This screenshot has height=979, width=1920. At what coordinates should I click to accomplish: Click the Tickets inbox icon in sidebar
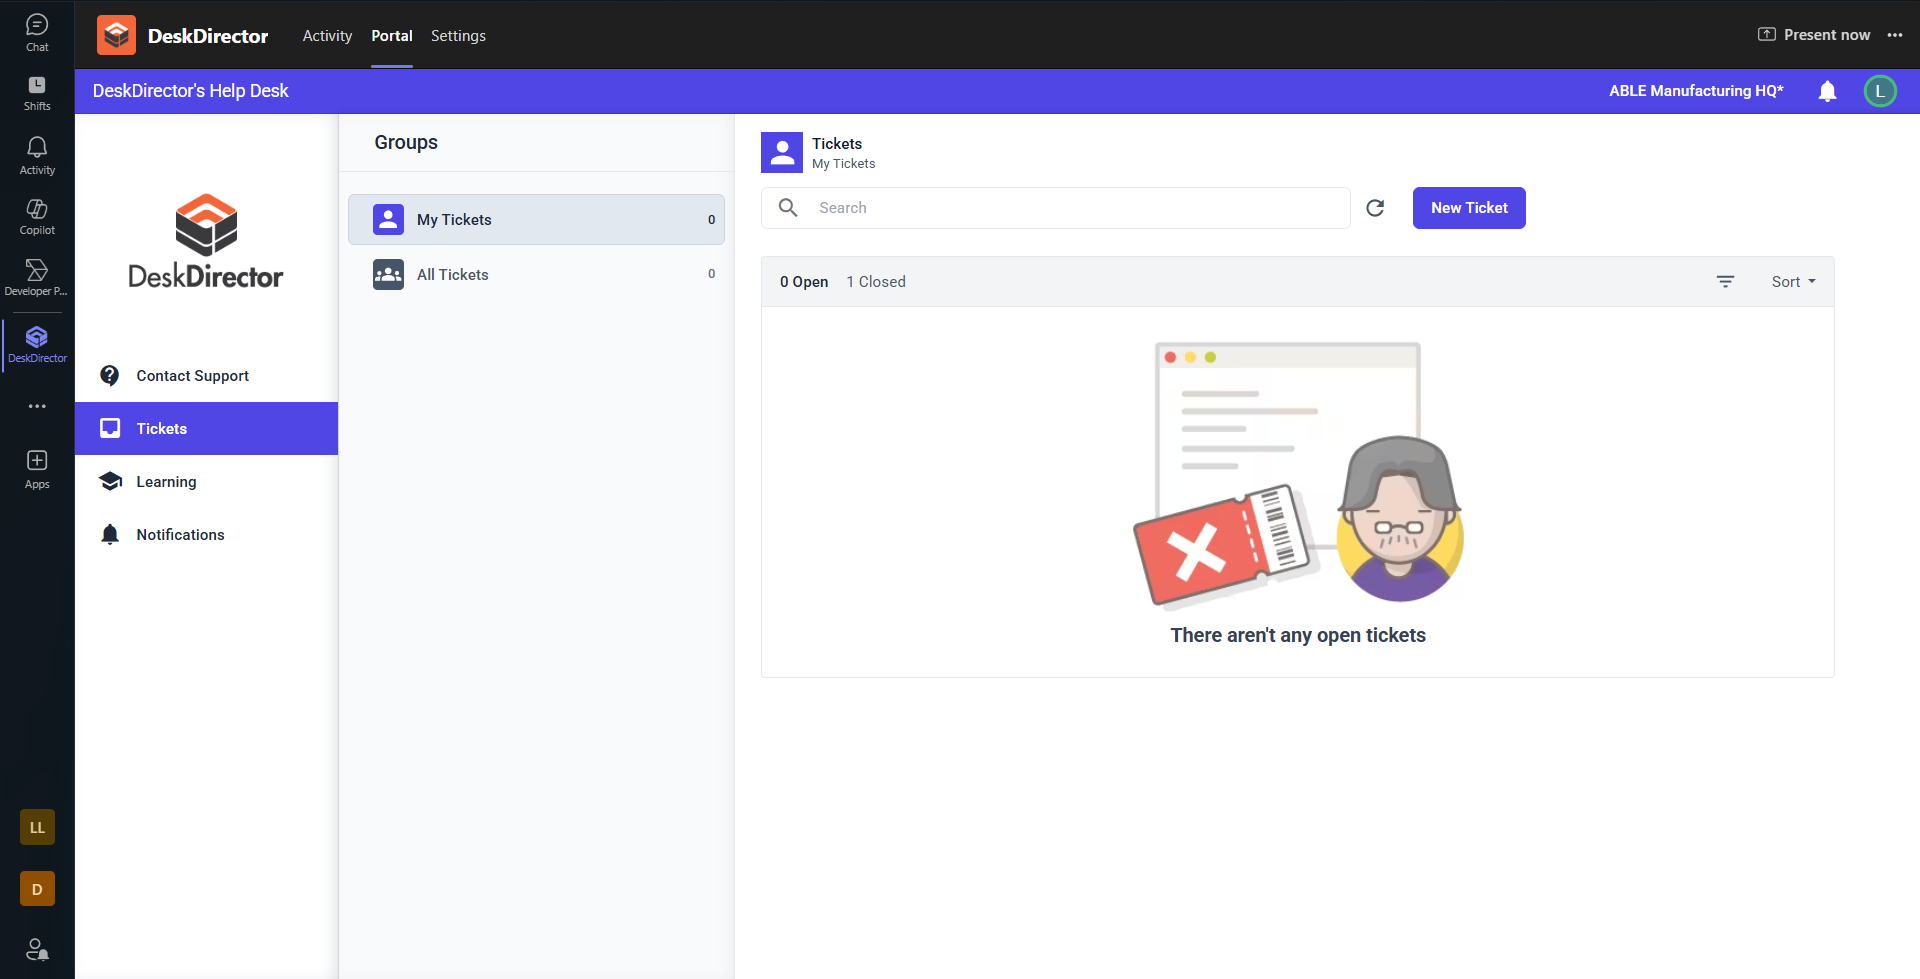pyautogui.click(x=110, y=428)
